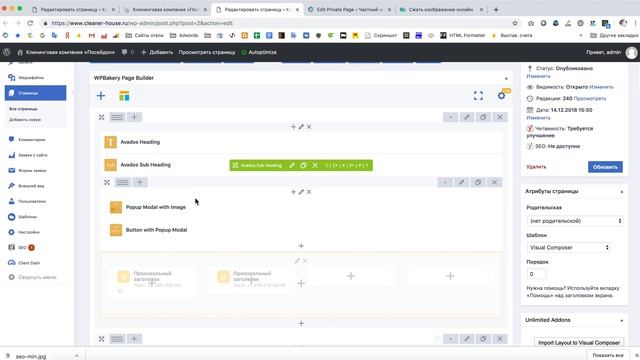Screen dimensions: 640x360
Task: Delete the inner row
Action: click(x=494, y=182)
